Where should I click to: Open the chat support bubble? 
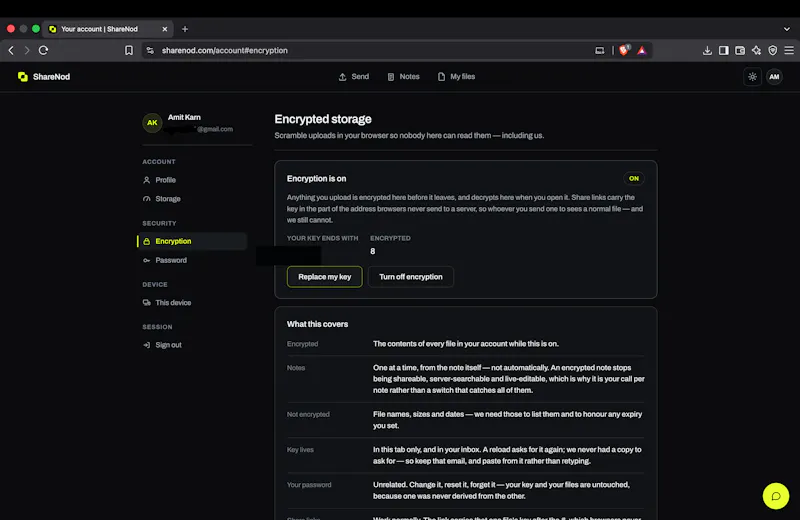[x=776, y=496]
